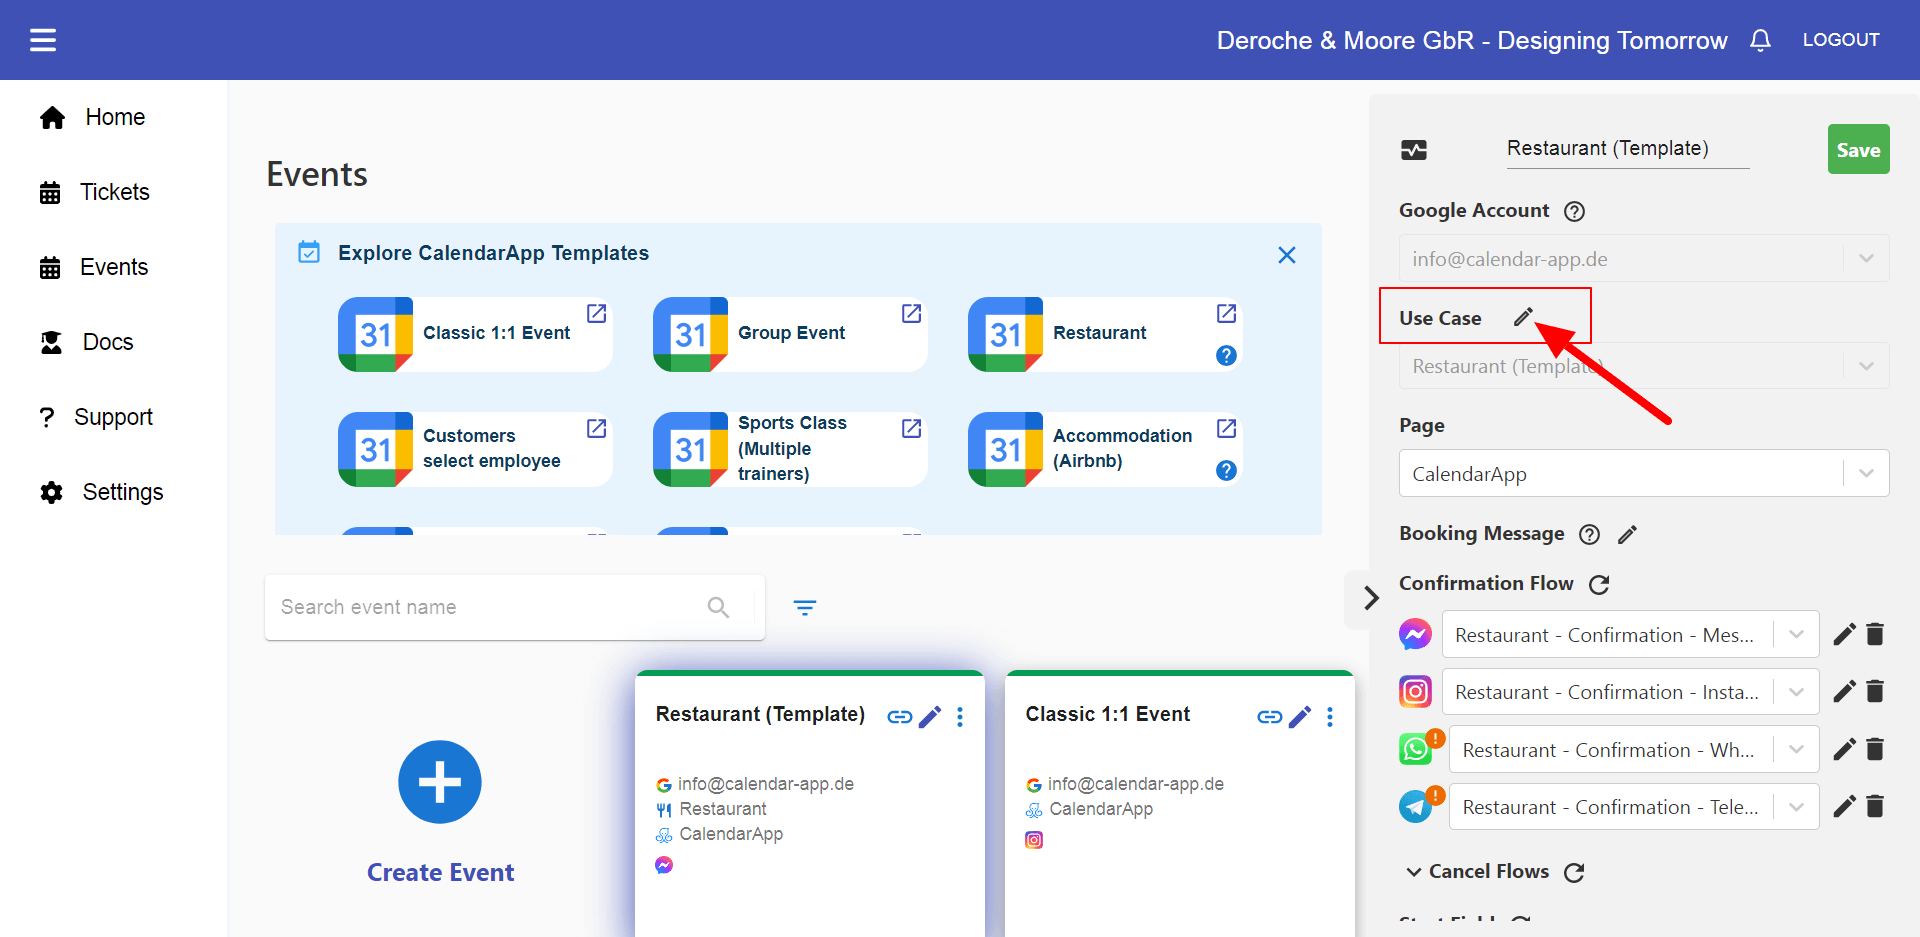Edit the Instagram confirmation flow
This screenshot has height=937, width=1920.
point(1844,691)
